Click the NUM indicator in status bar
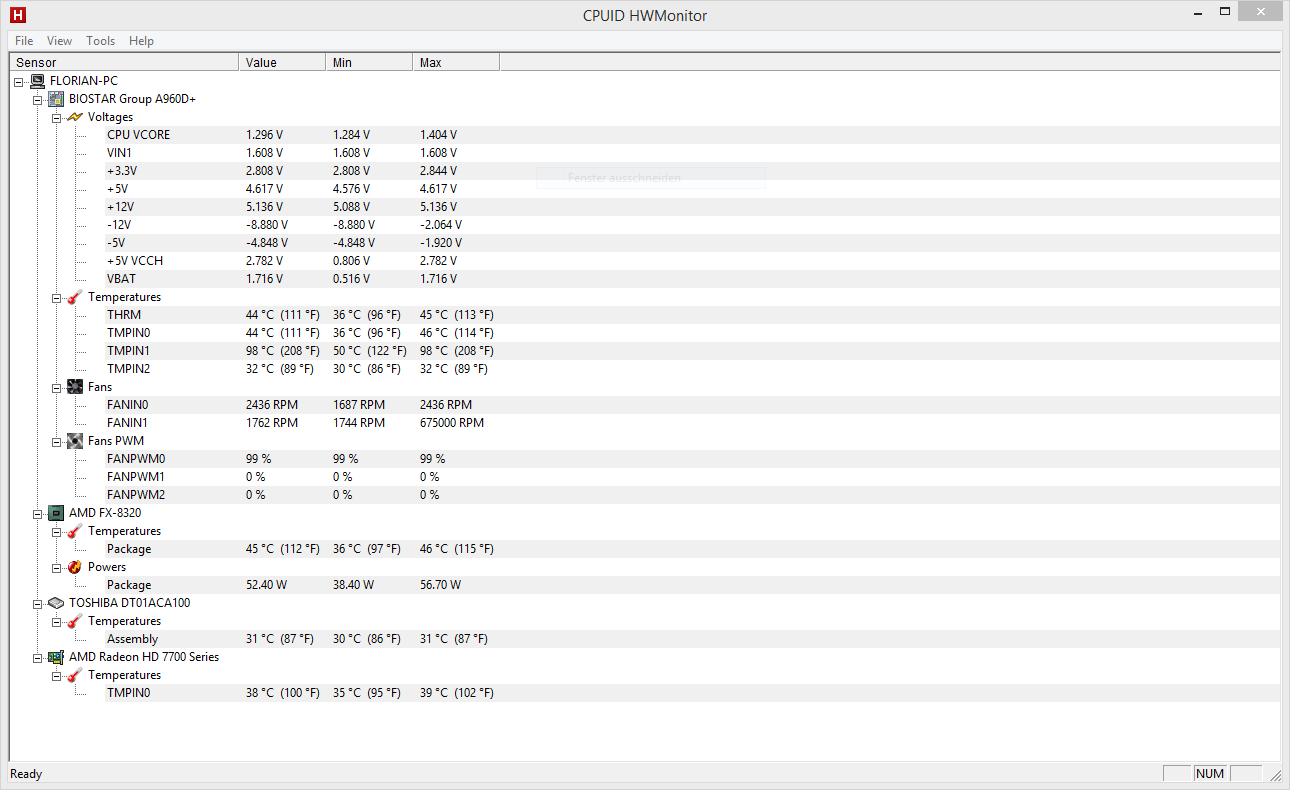1290x790 pixels. tap(1210, 773)
